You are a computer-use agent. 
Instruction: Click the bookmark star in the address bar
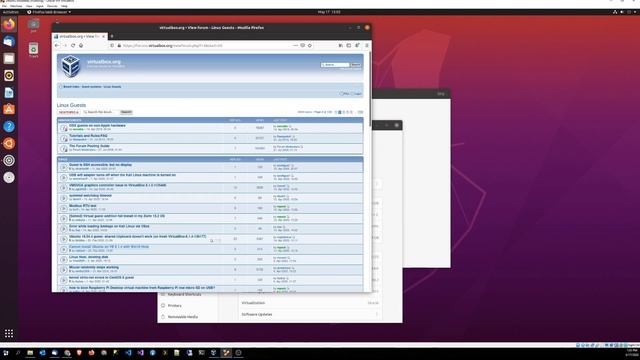310,45
